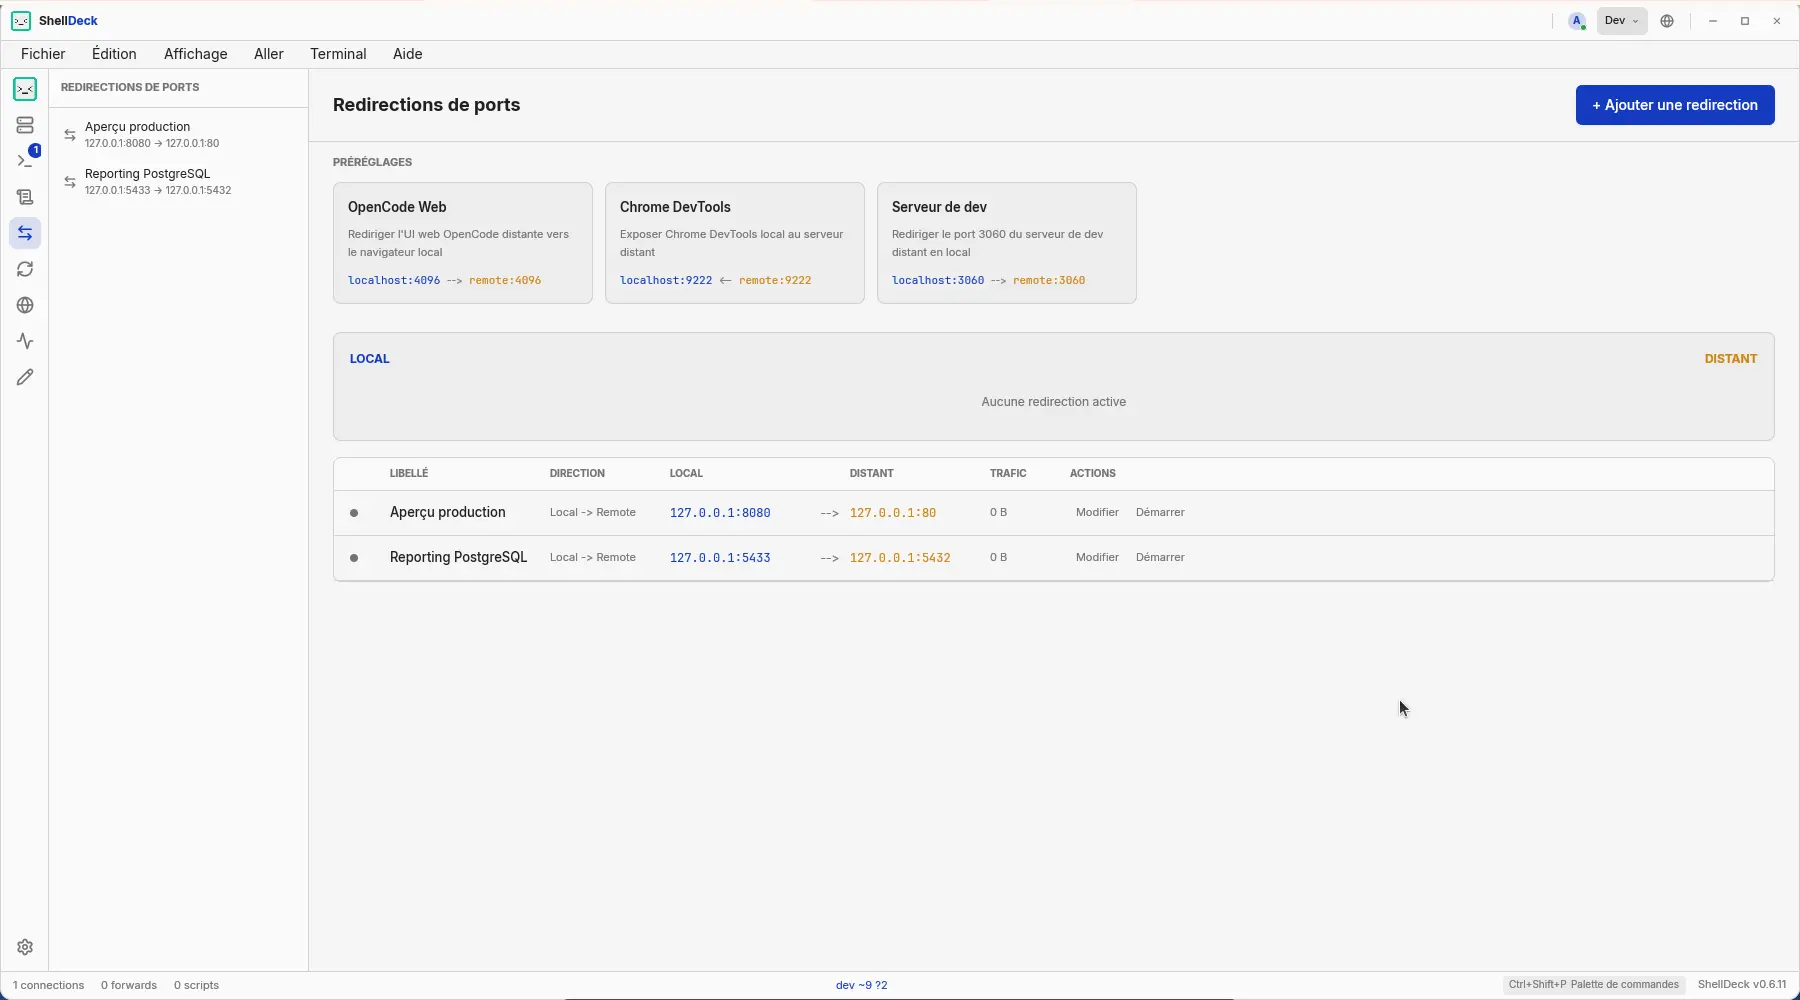Open settings gear at sidebar bottom
Image resolution: width=1800 pixels, height=1000 pixels.
click(x=25, y=947)
